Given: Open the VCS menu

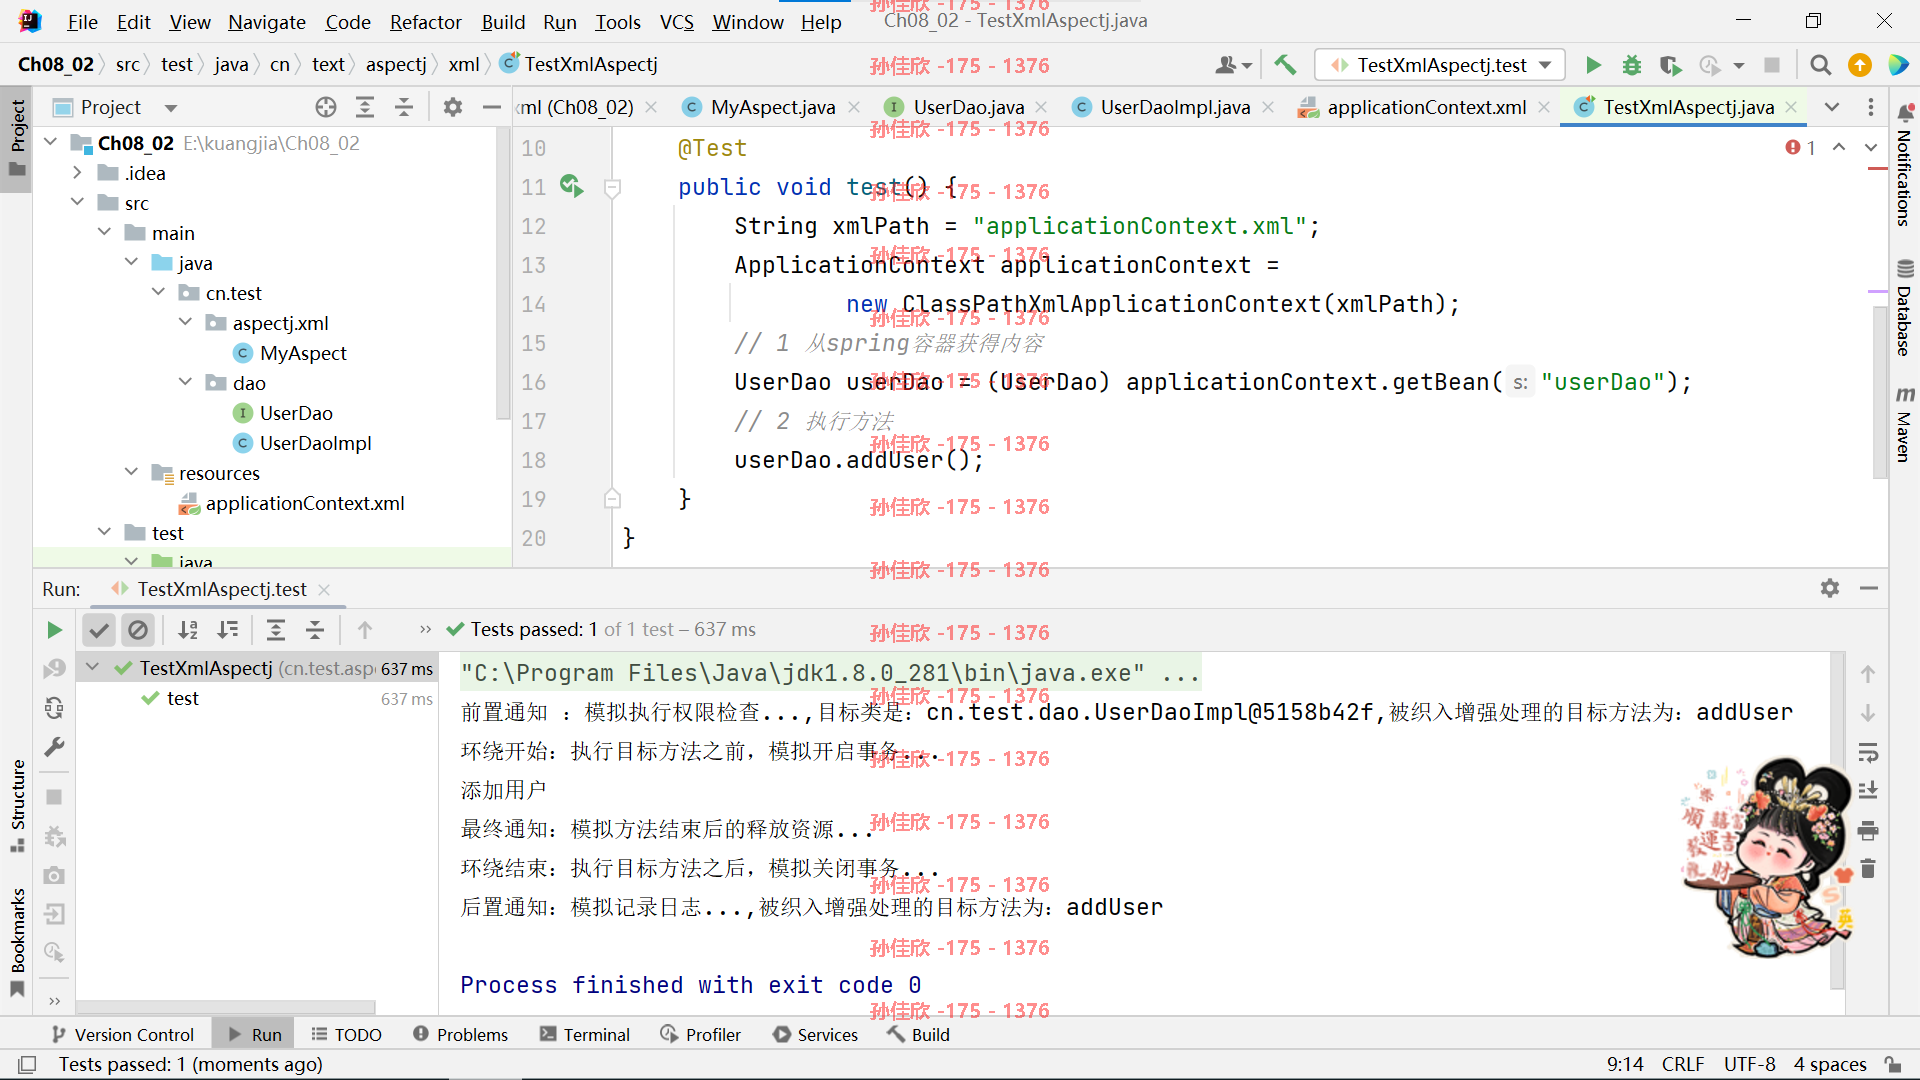Looking at the screenshot, I should click(677, 22).
